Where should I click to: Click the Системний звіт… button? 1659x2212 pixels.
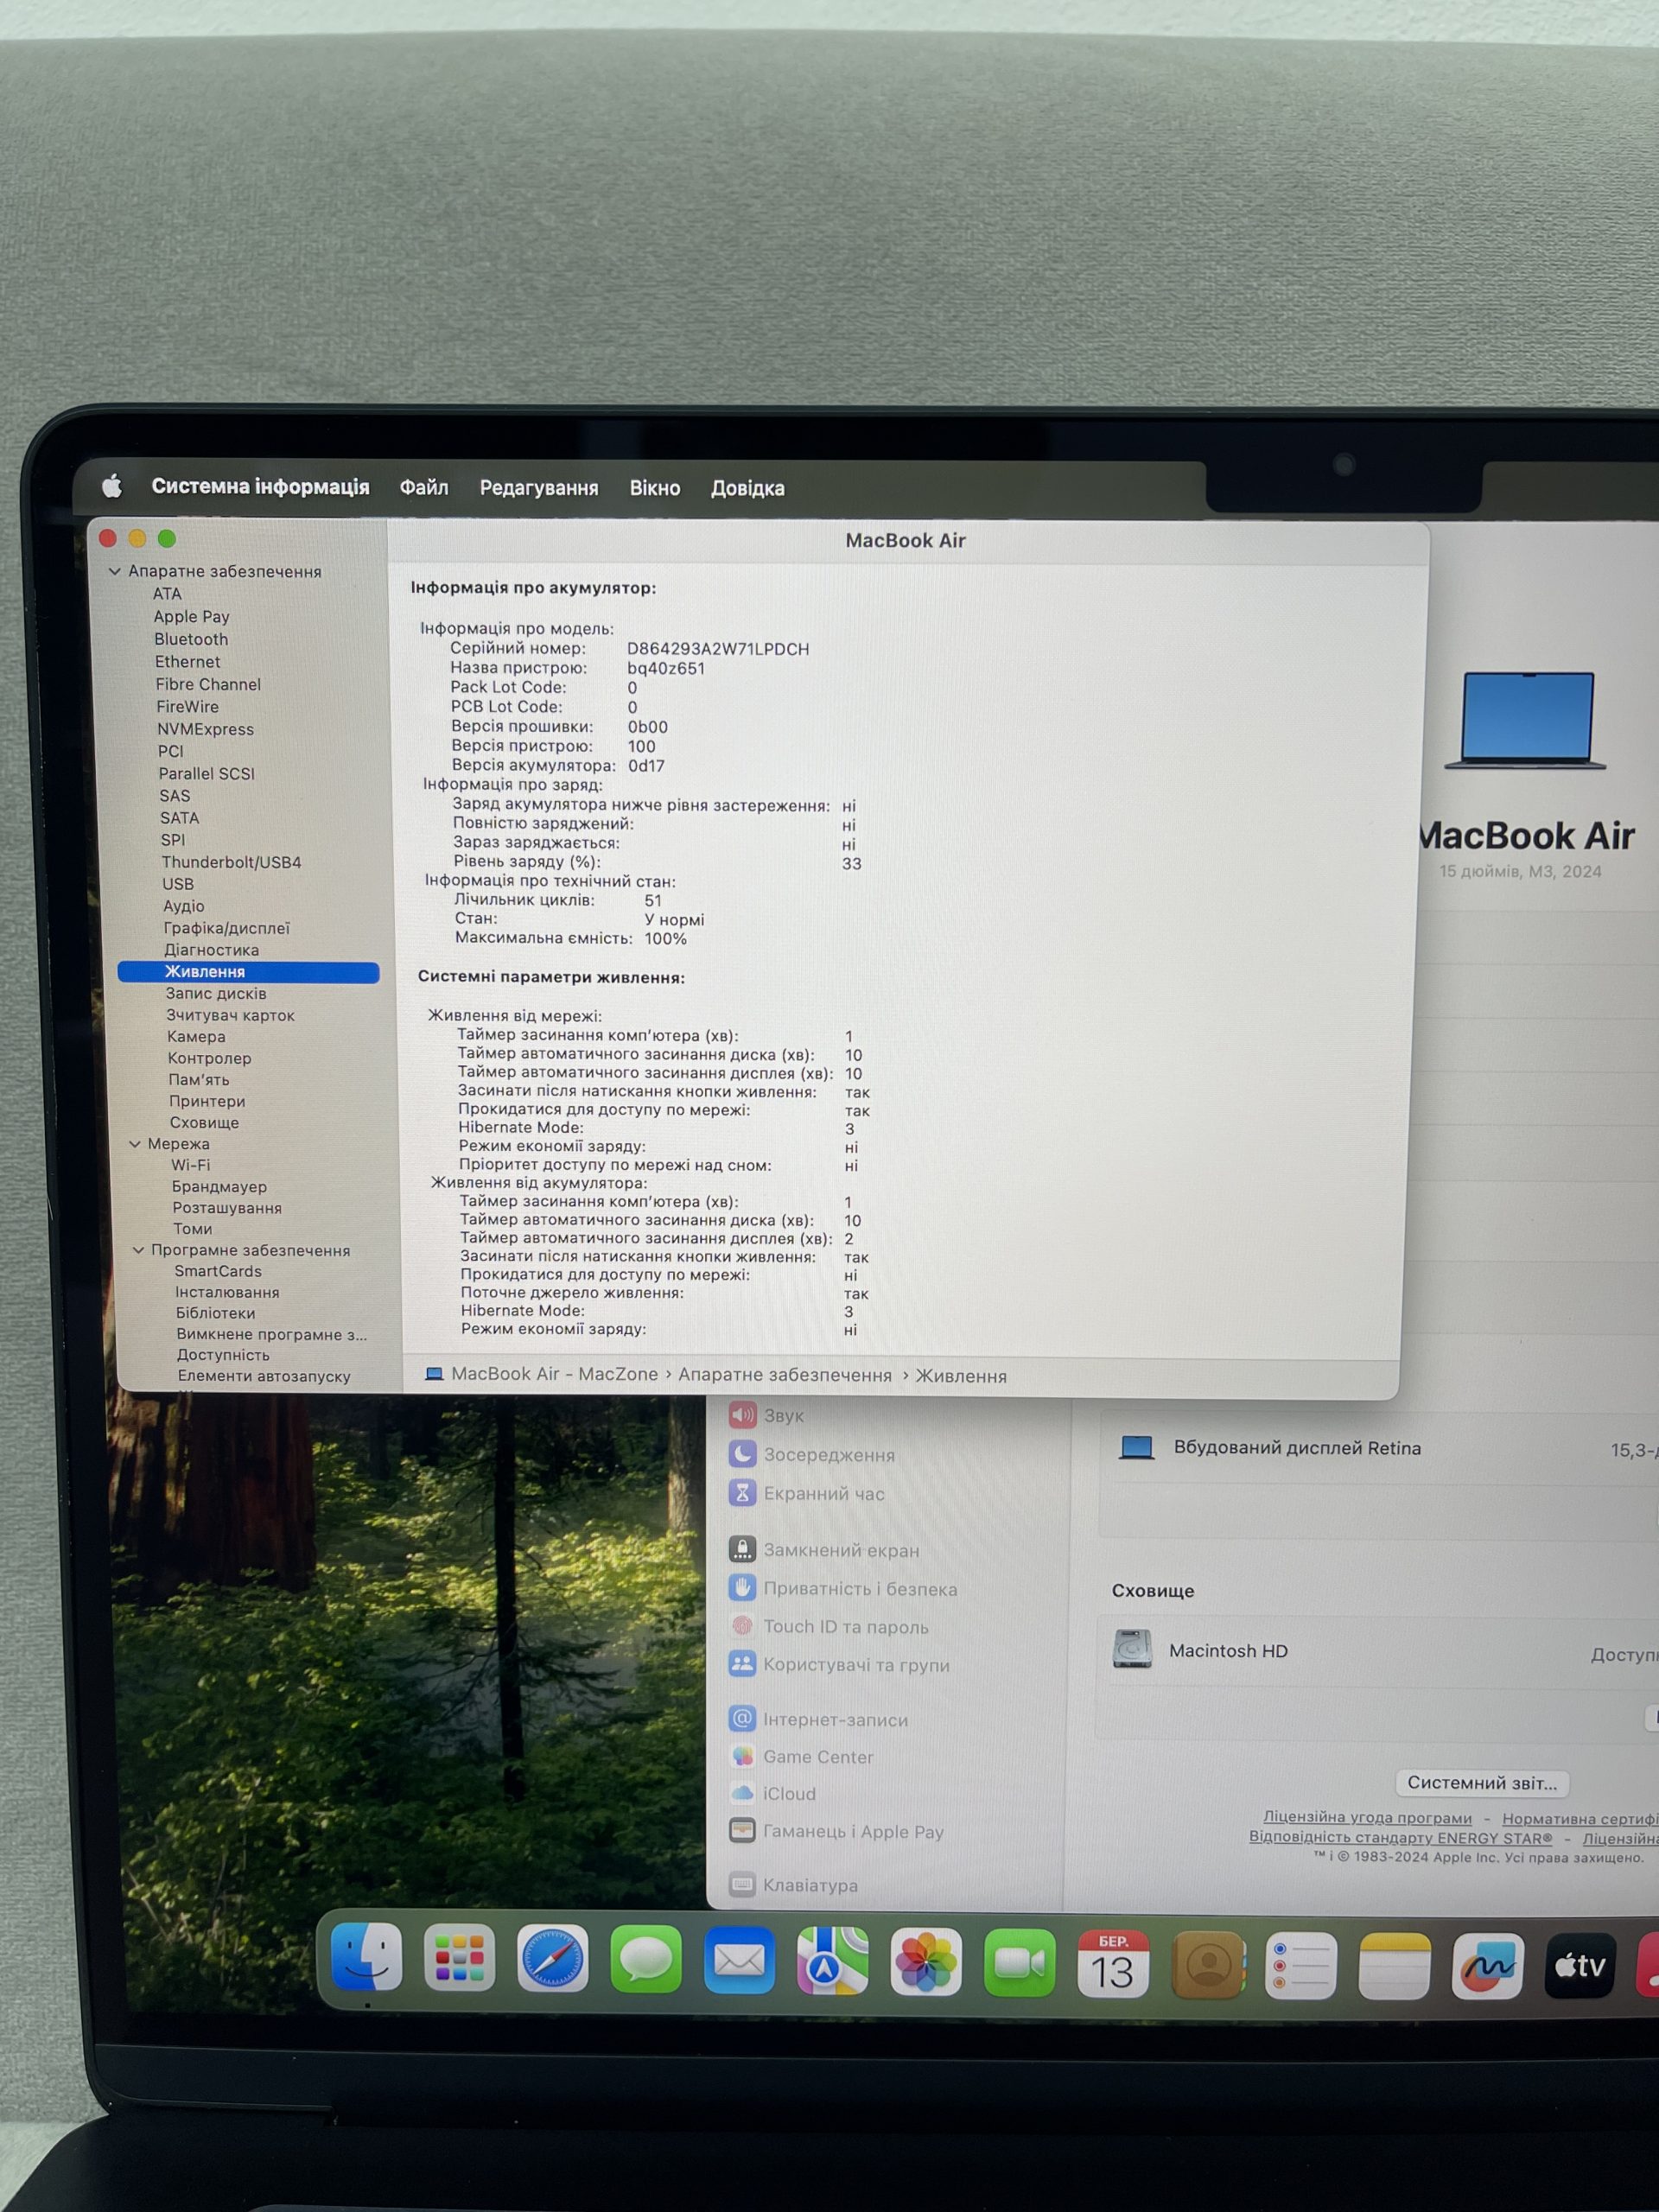(x=1482, y=1783)
